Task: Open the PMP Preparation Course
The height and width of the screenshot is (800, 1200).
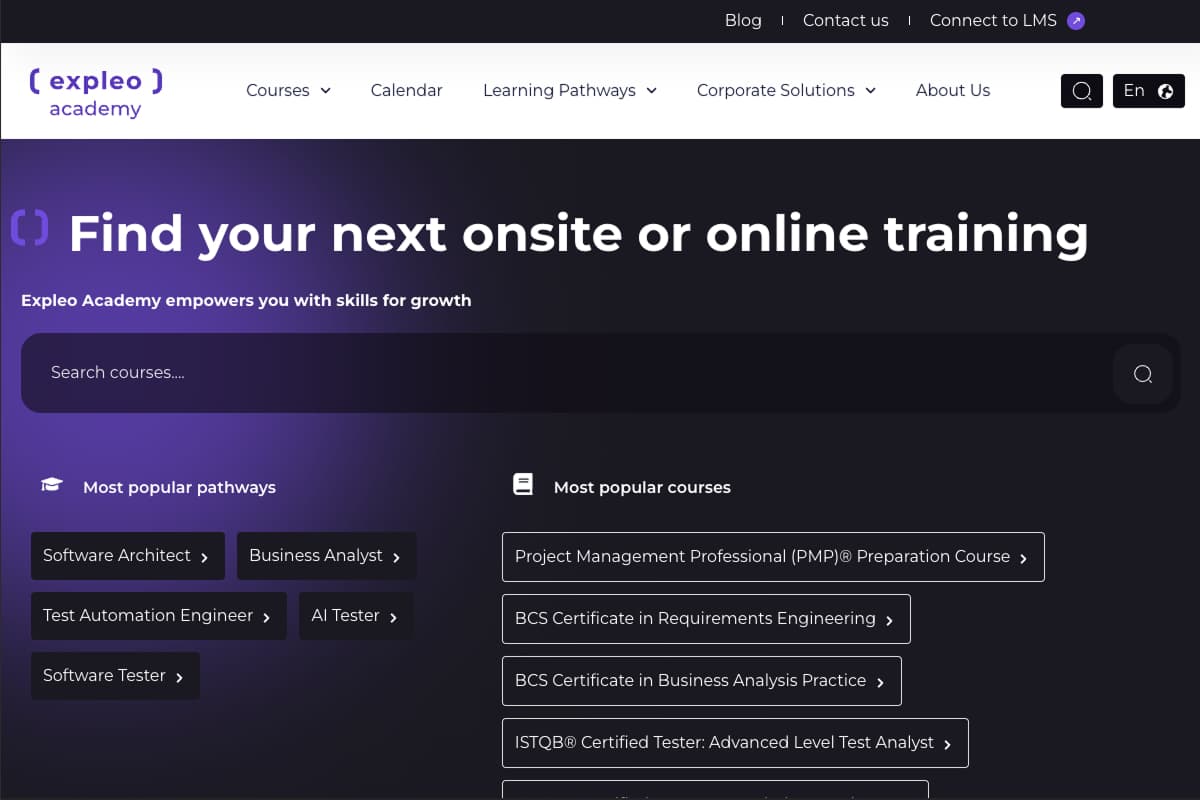Action: click(772, 557)
